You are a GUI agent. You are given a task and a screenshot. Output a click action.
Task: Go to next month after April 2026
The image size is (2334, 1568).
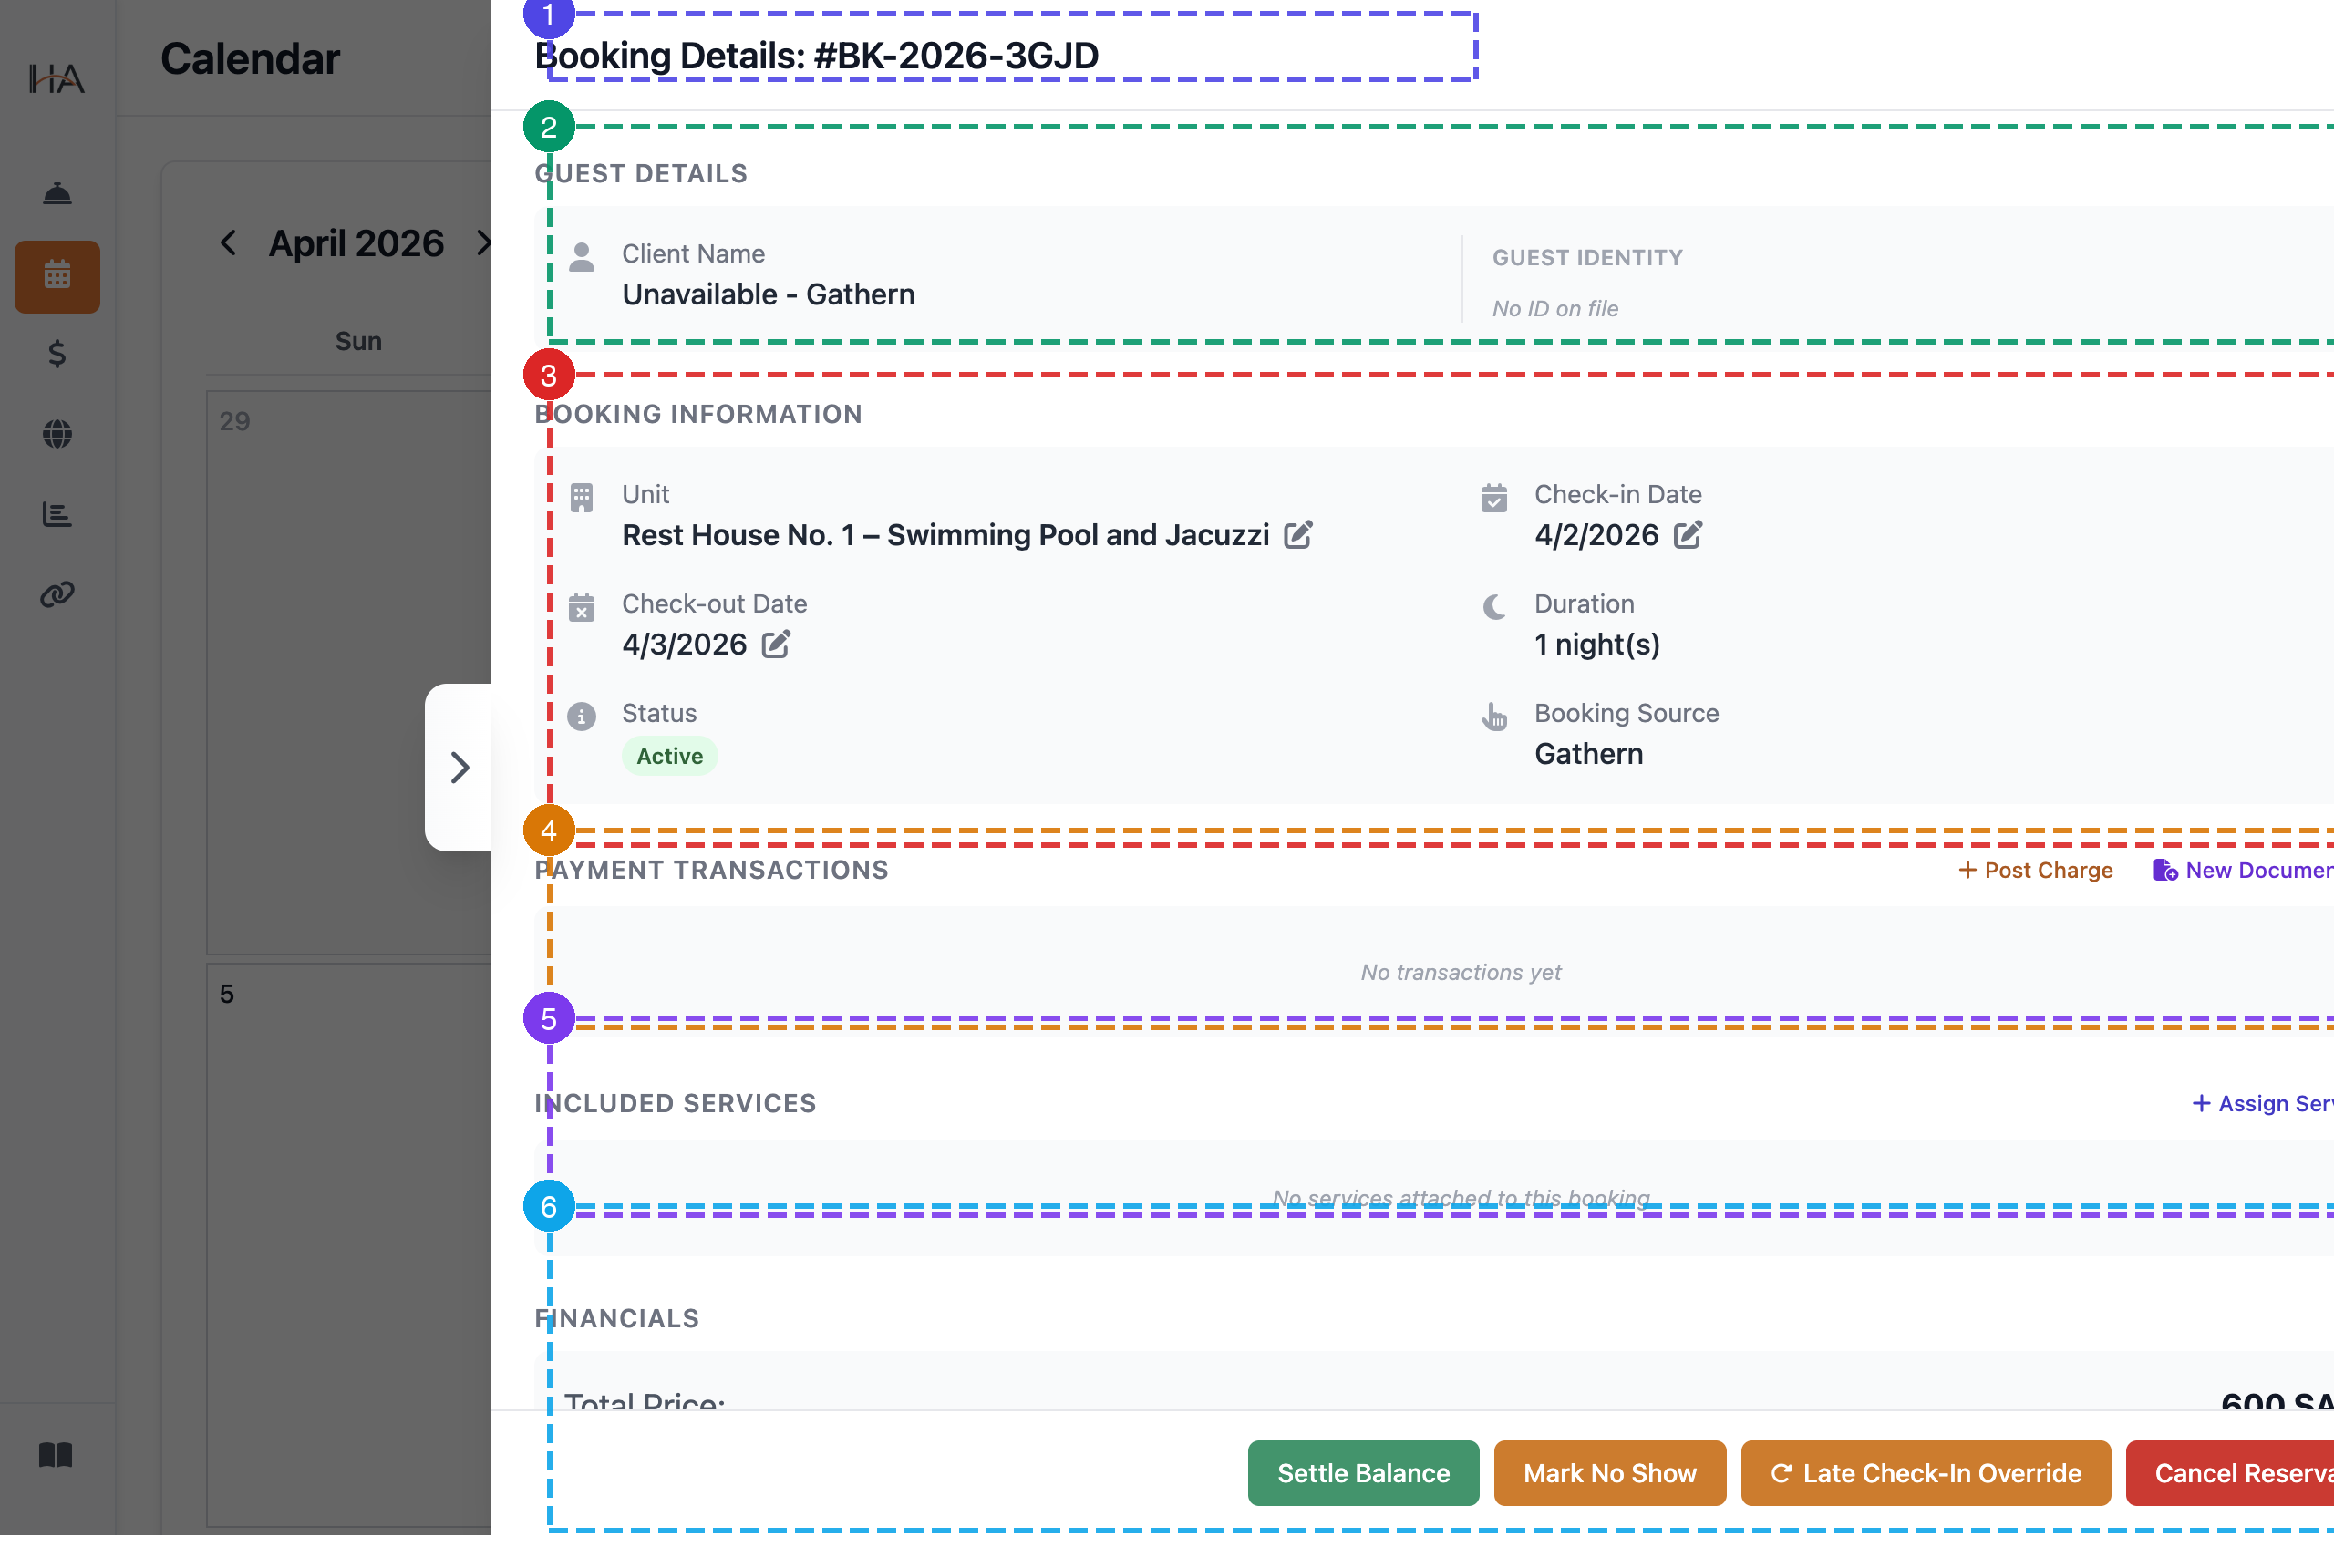483,243
